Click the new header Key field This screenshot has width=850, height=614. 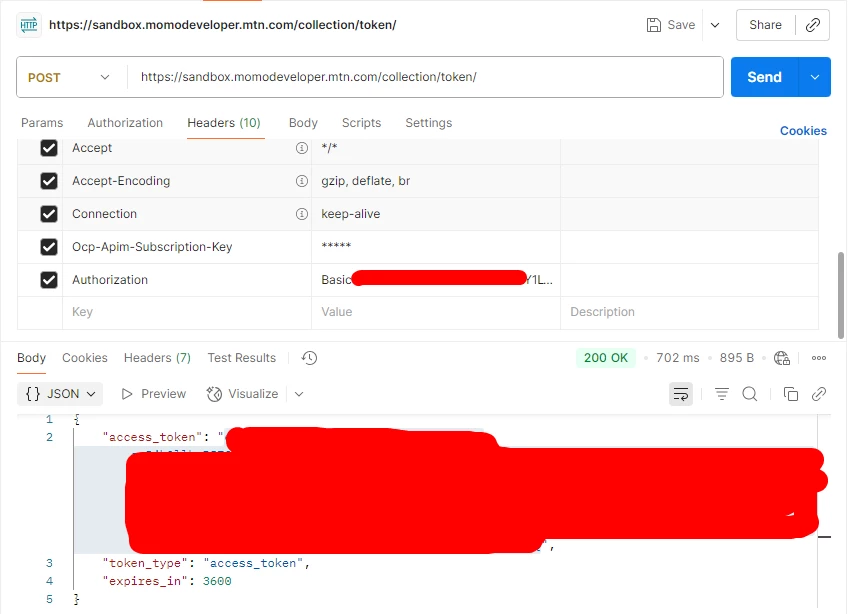click(x=187, y=313)
